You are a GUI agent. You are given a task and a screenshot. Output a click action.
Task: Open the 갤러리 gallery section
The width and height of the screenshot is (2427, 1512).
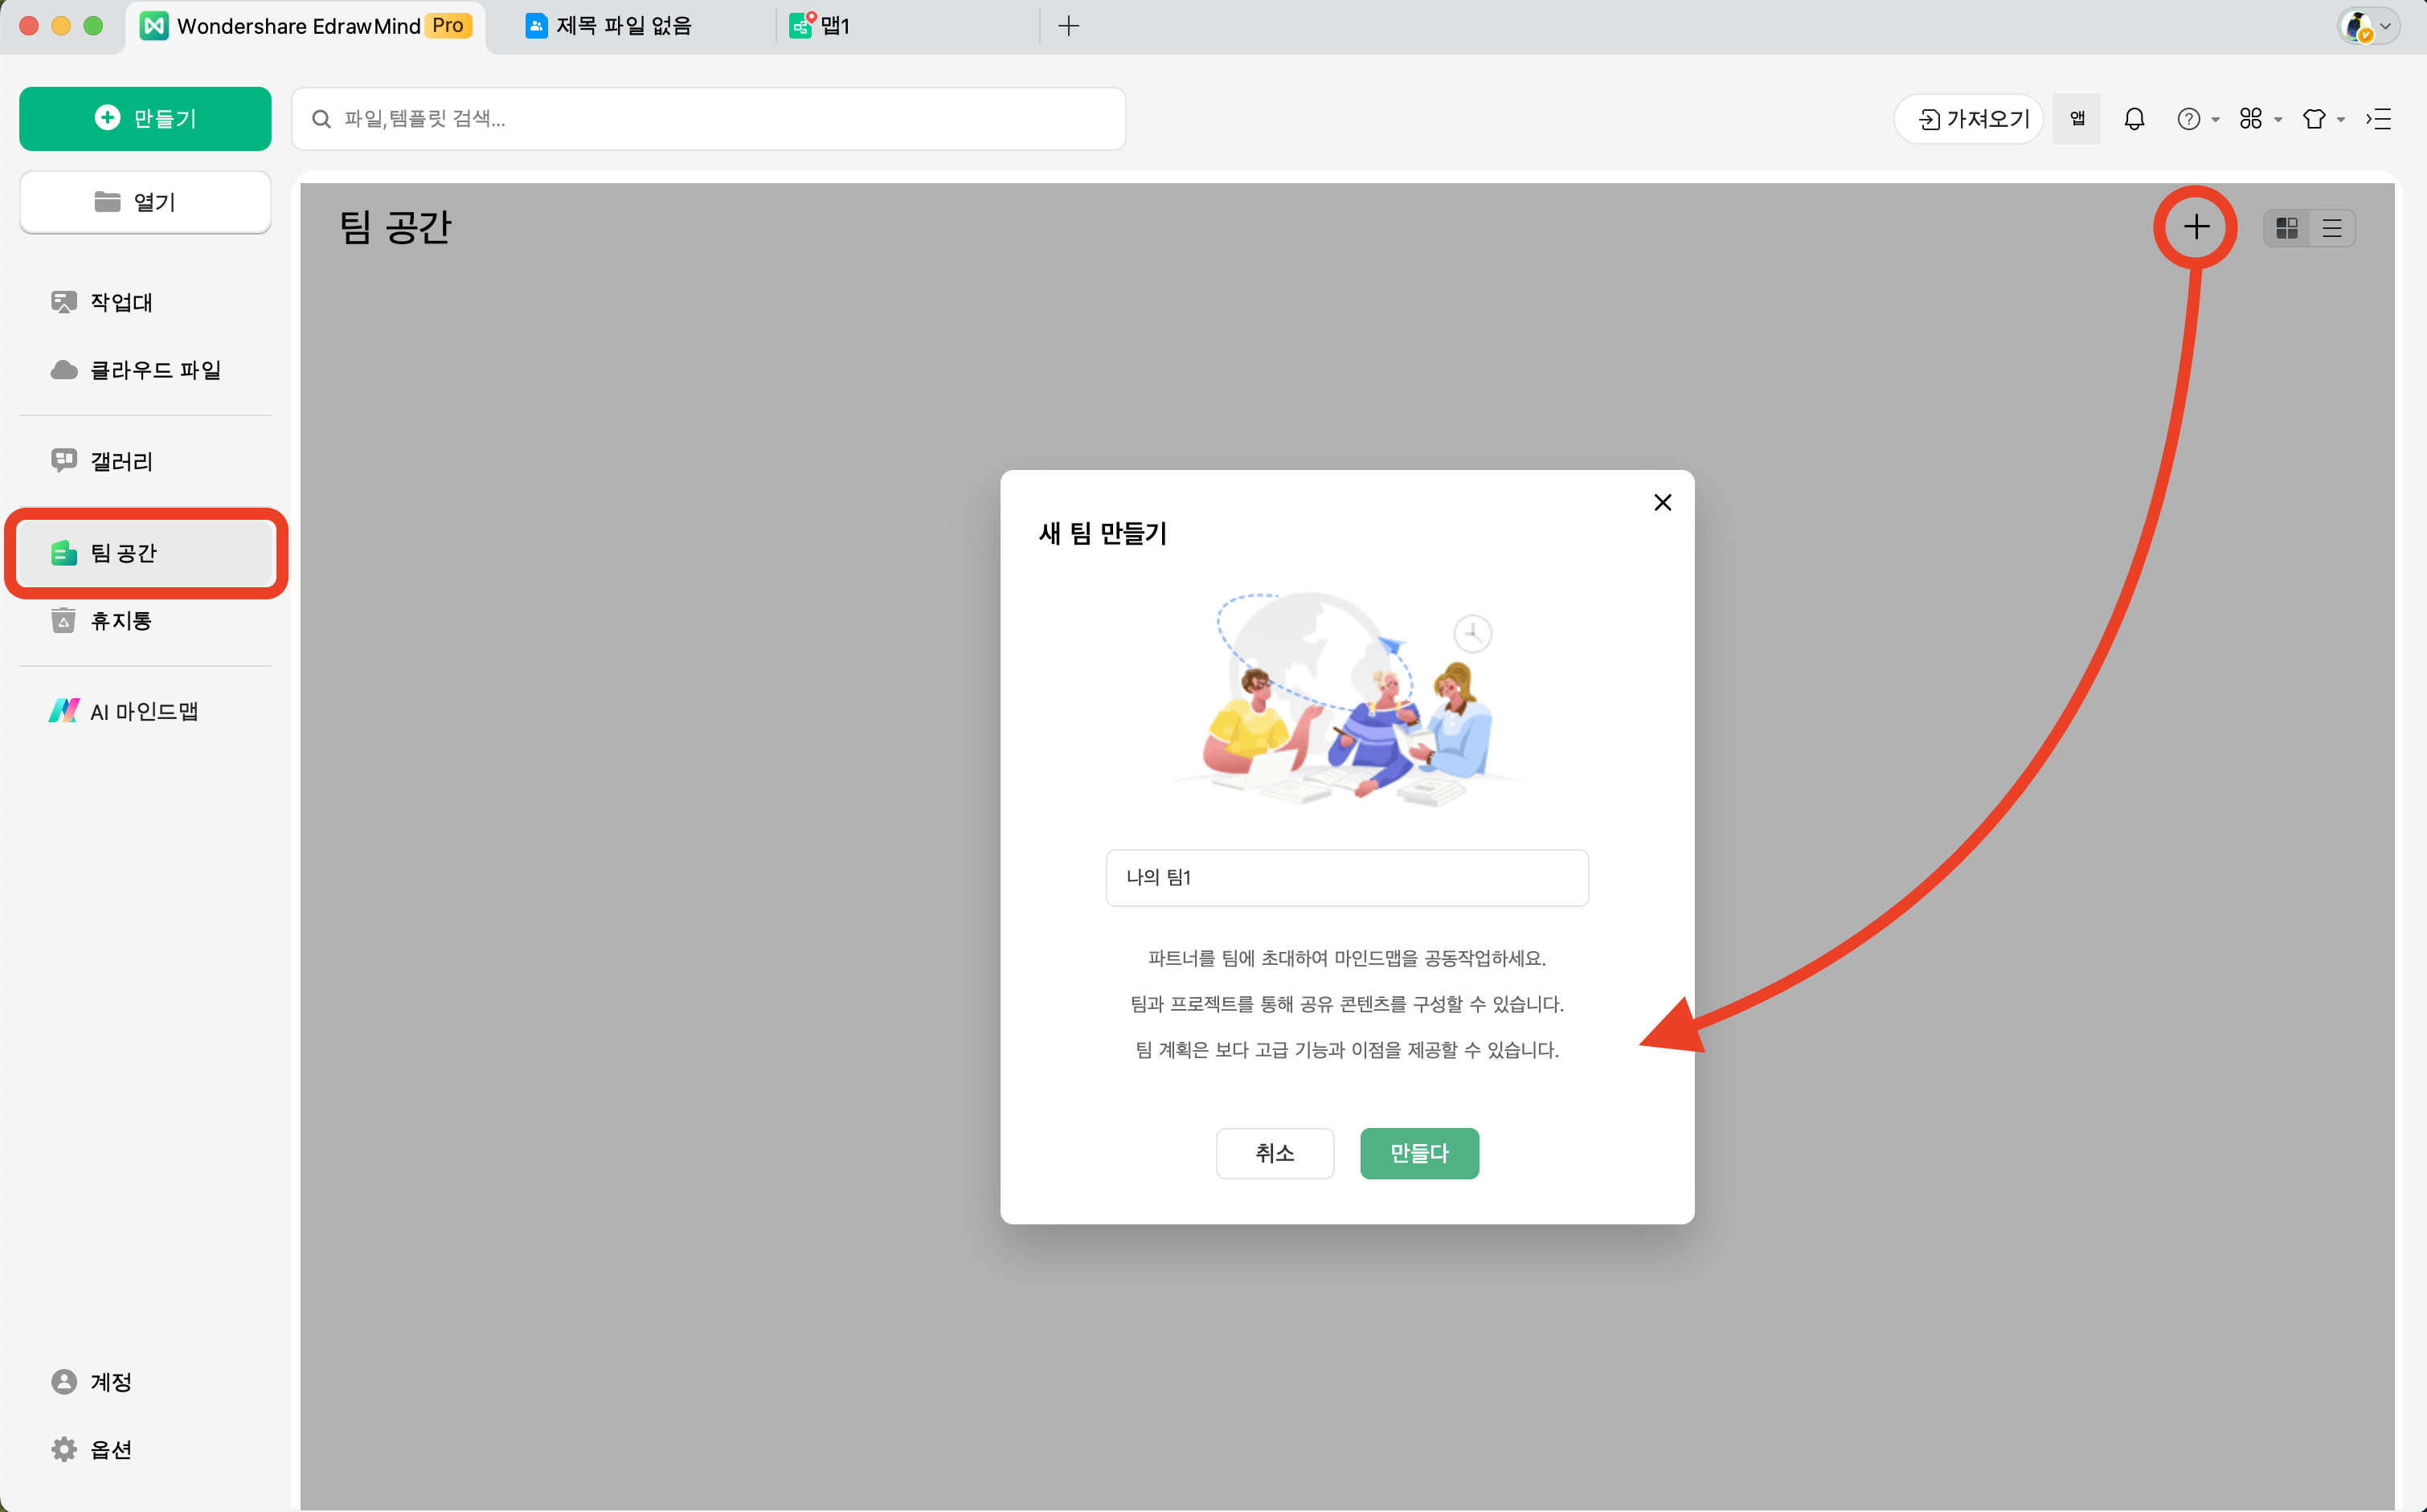point(121,461)
